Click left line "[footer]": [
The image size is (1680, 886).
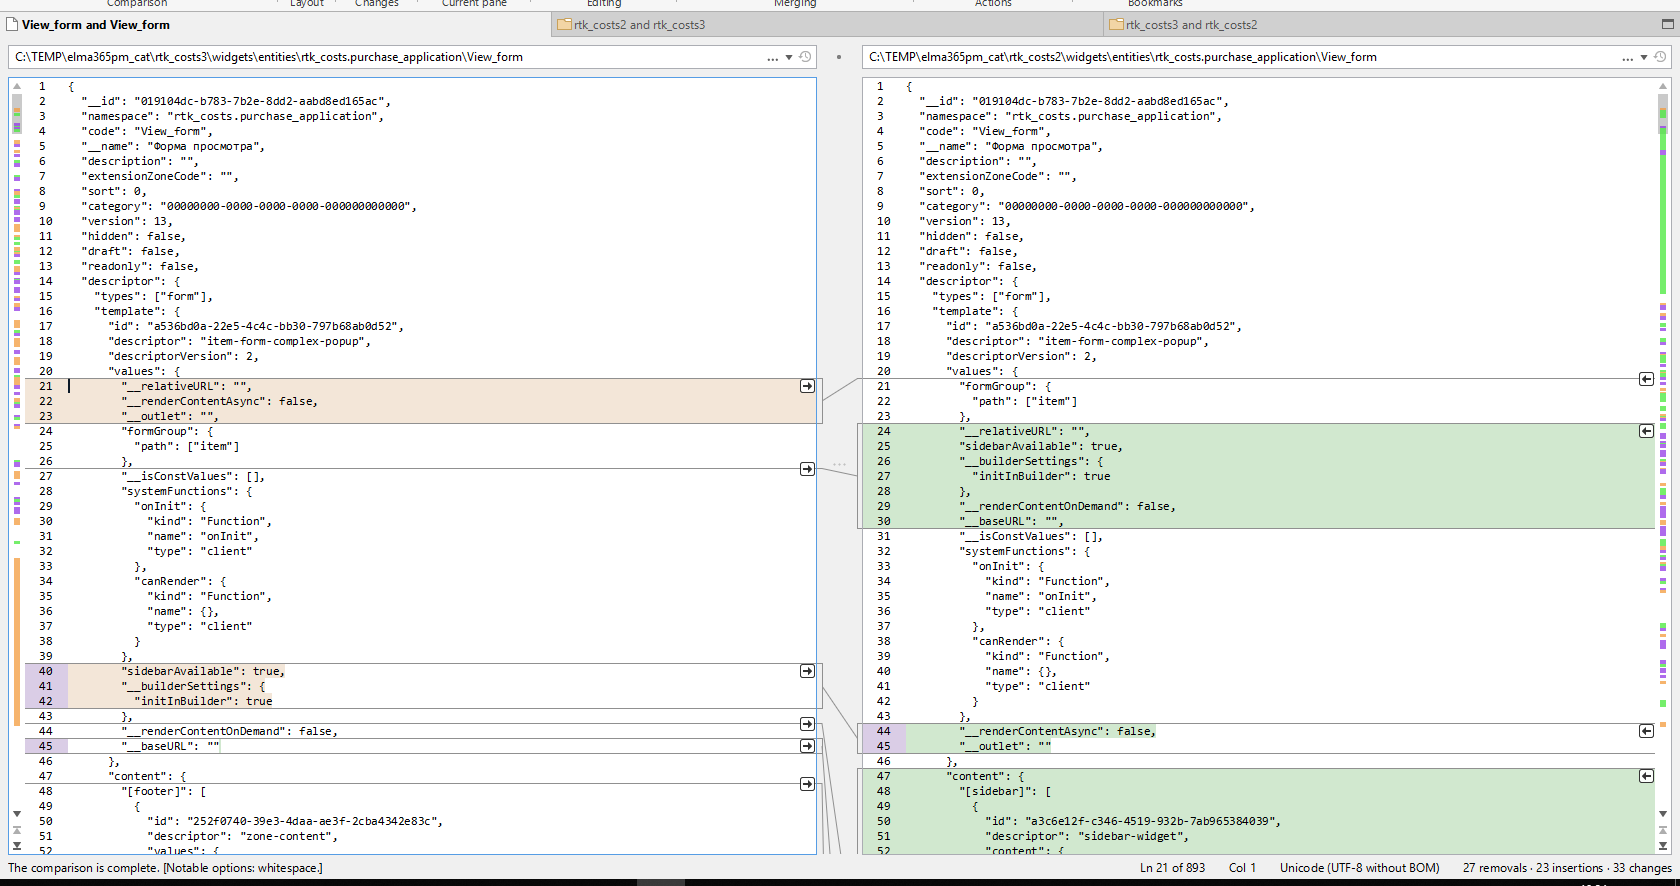pos(164,791)
